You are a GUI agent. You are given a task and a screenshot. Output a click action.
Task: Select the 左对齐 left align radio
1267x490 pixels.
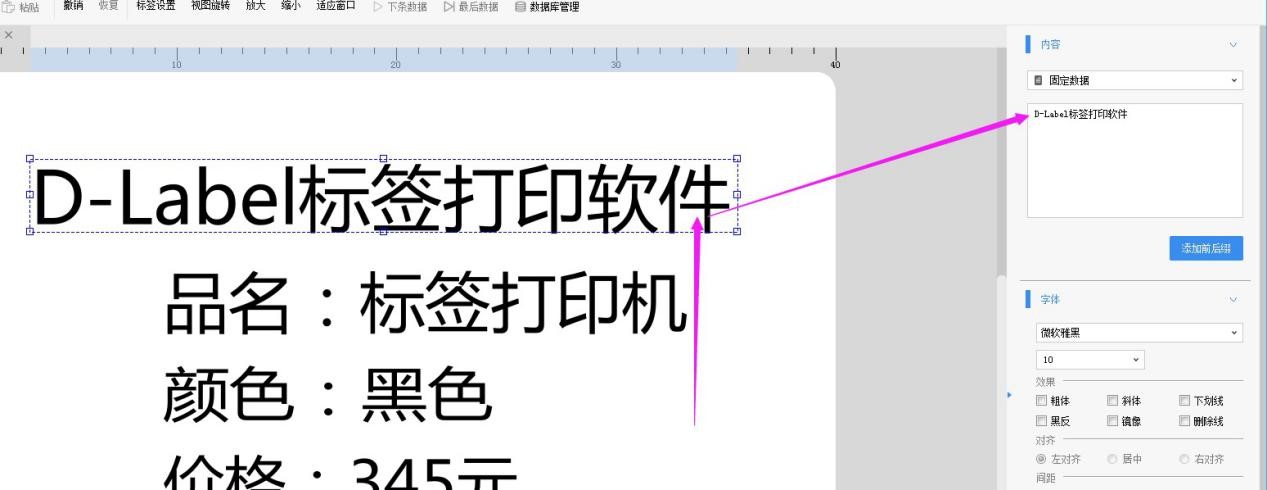[1041, 460]
